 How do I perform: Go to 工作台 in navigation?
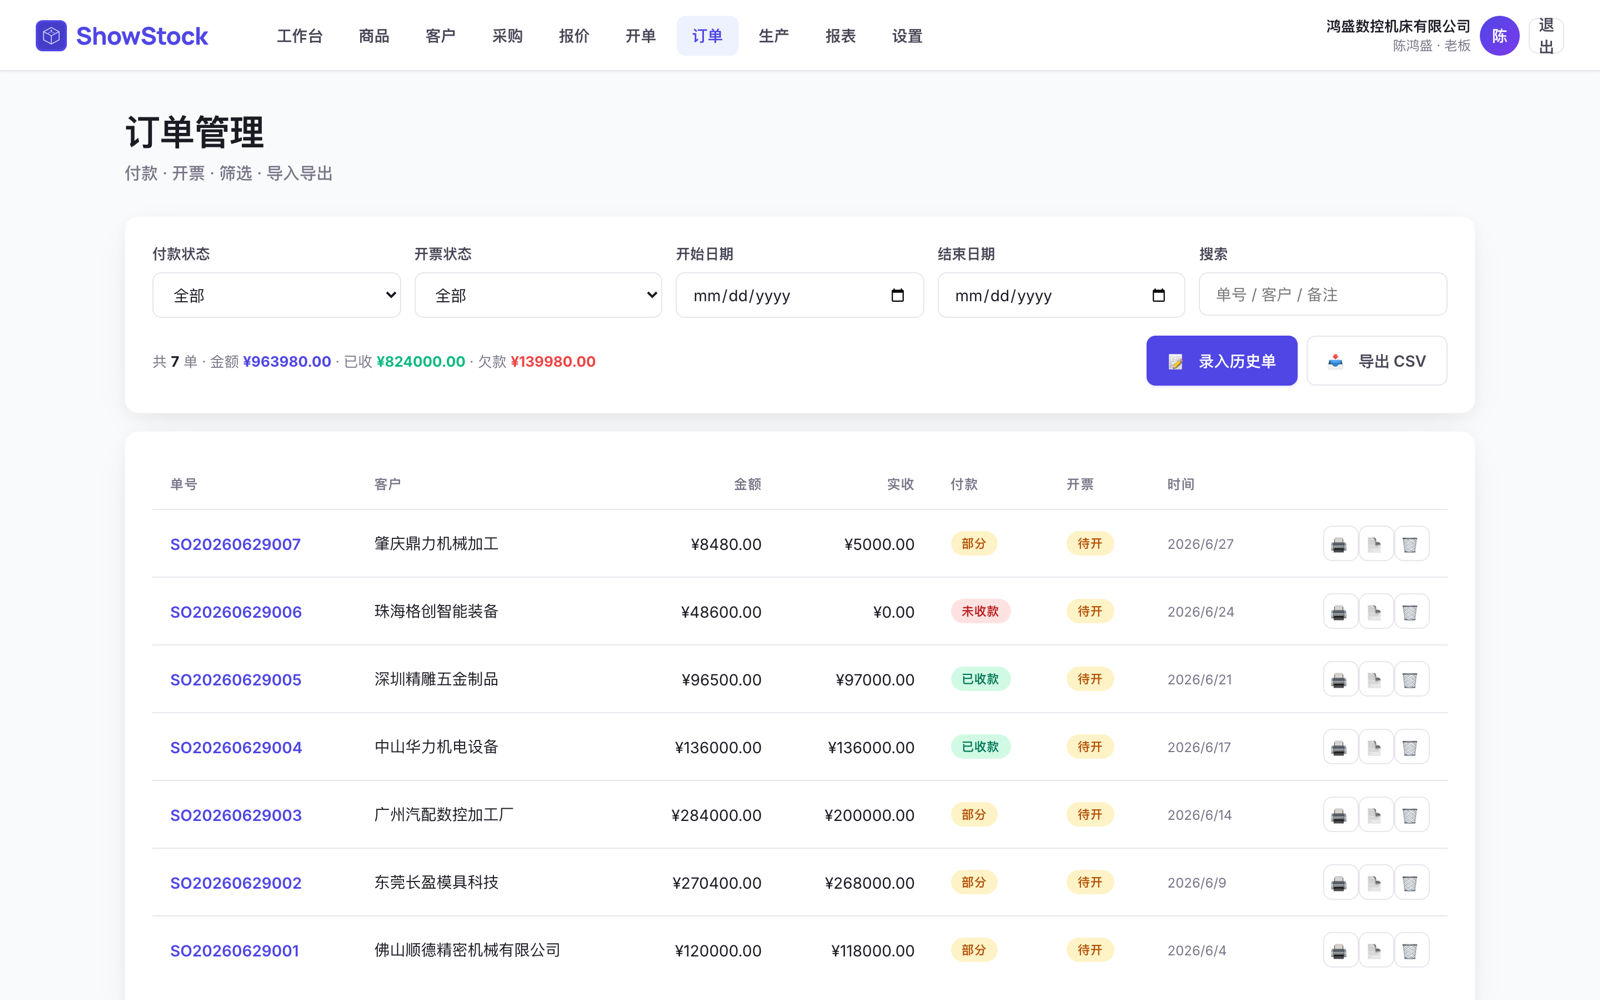[300, 36]
